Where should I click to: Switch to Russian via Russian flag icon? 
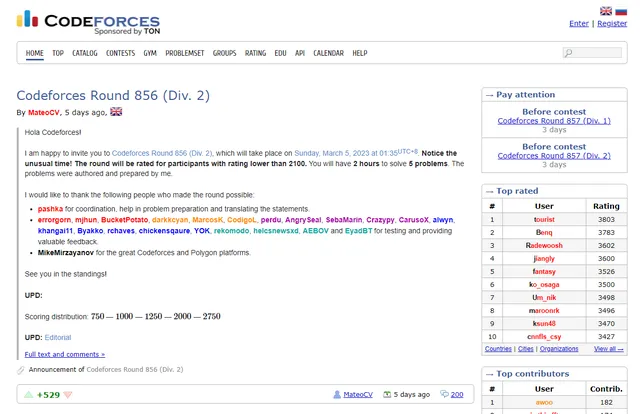point(621,11)
